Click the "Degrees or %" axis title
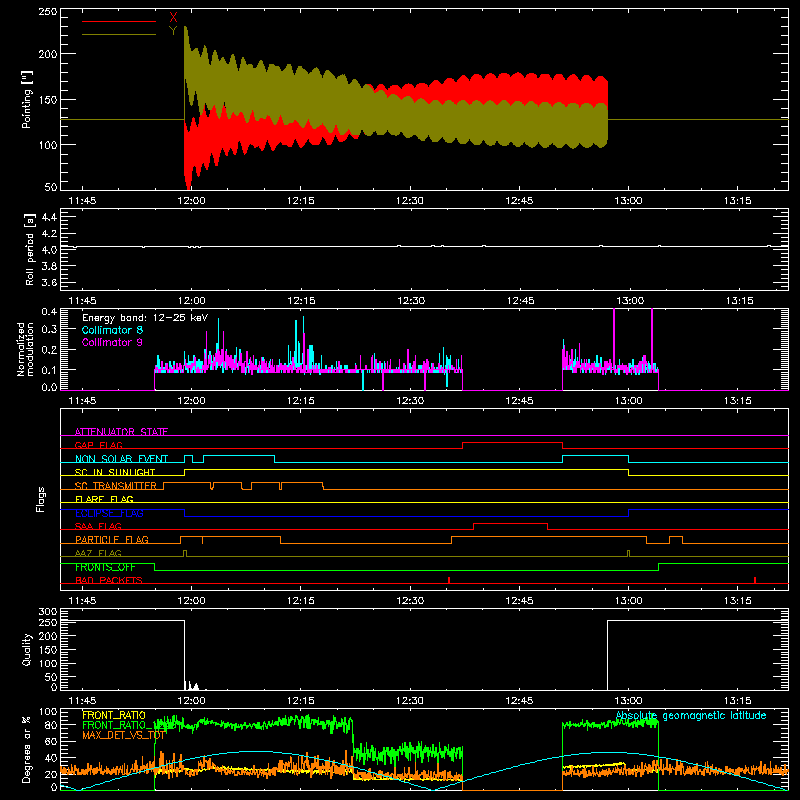This screenshot has height=800, width=800. [x=27, y=749]
